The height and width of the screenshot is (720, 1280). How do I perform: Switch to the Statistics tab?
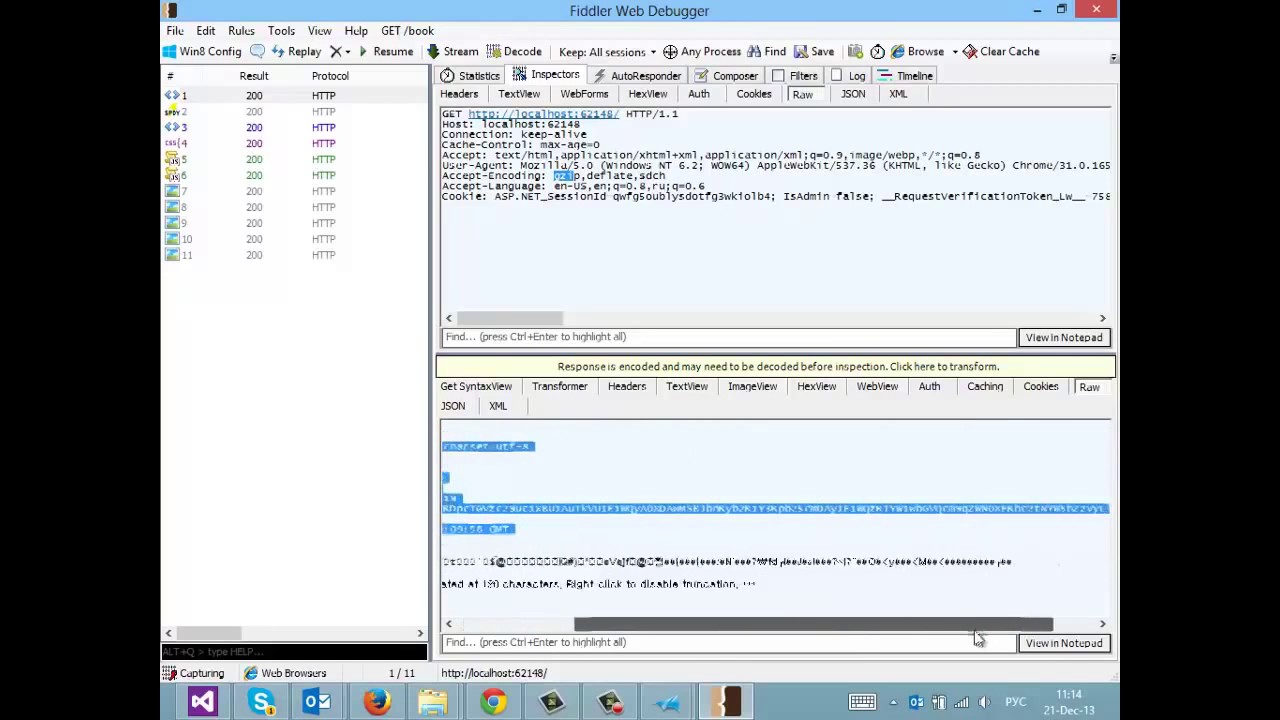(x=470, y=76)
